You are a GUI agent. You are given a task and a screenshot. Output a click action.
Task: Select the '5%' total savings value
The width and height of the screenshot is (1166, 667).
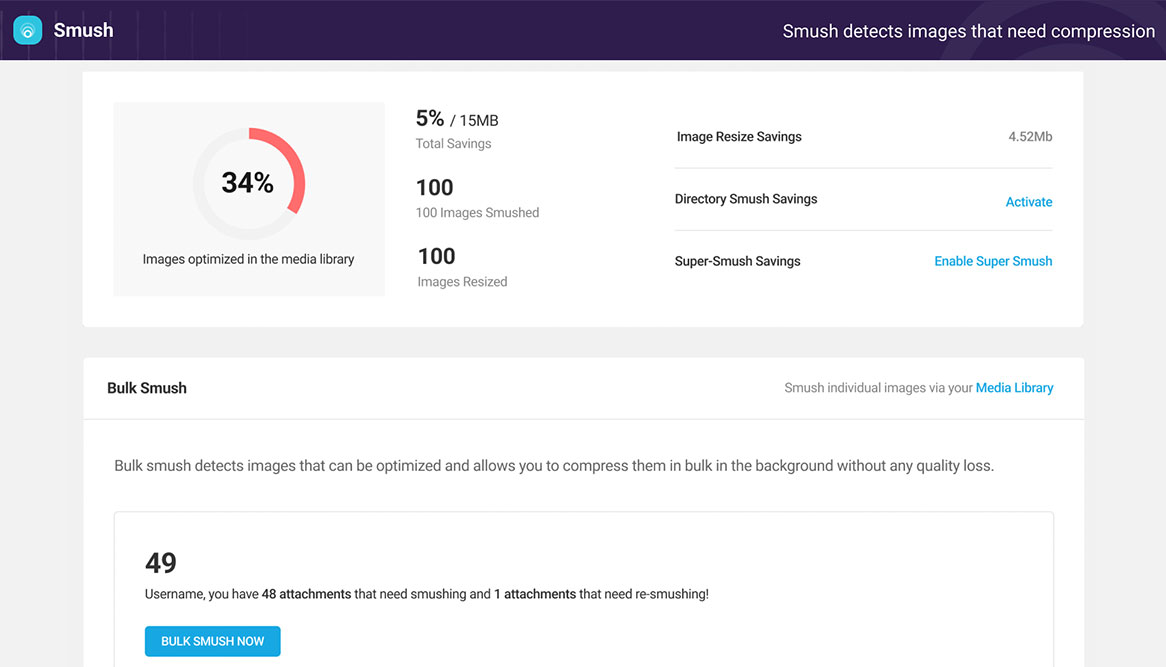tap(430, 118)
